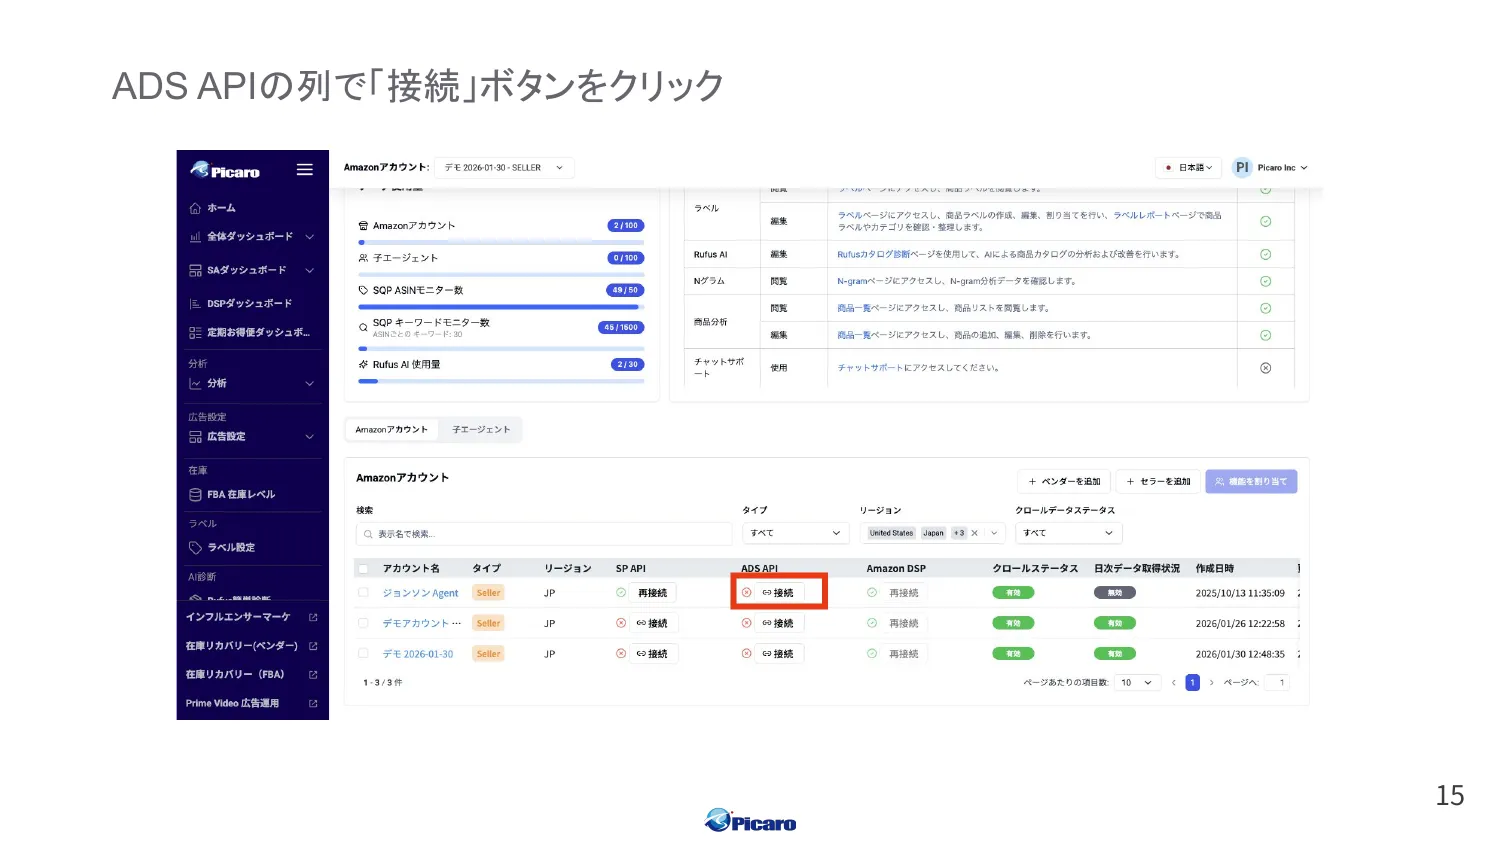This screenshot has width=1500, height=844.
Task: Open the リージョン multi-select dropdown arrow
Action: (x=995, y=533)
